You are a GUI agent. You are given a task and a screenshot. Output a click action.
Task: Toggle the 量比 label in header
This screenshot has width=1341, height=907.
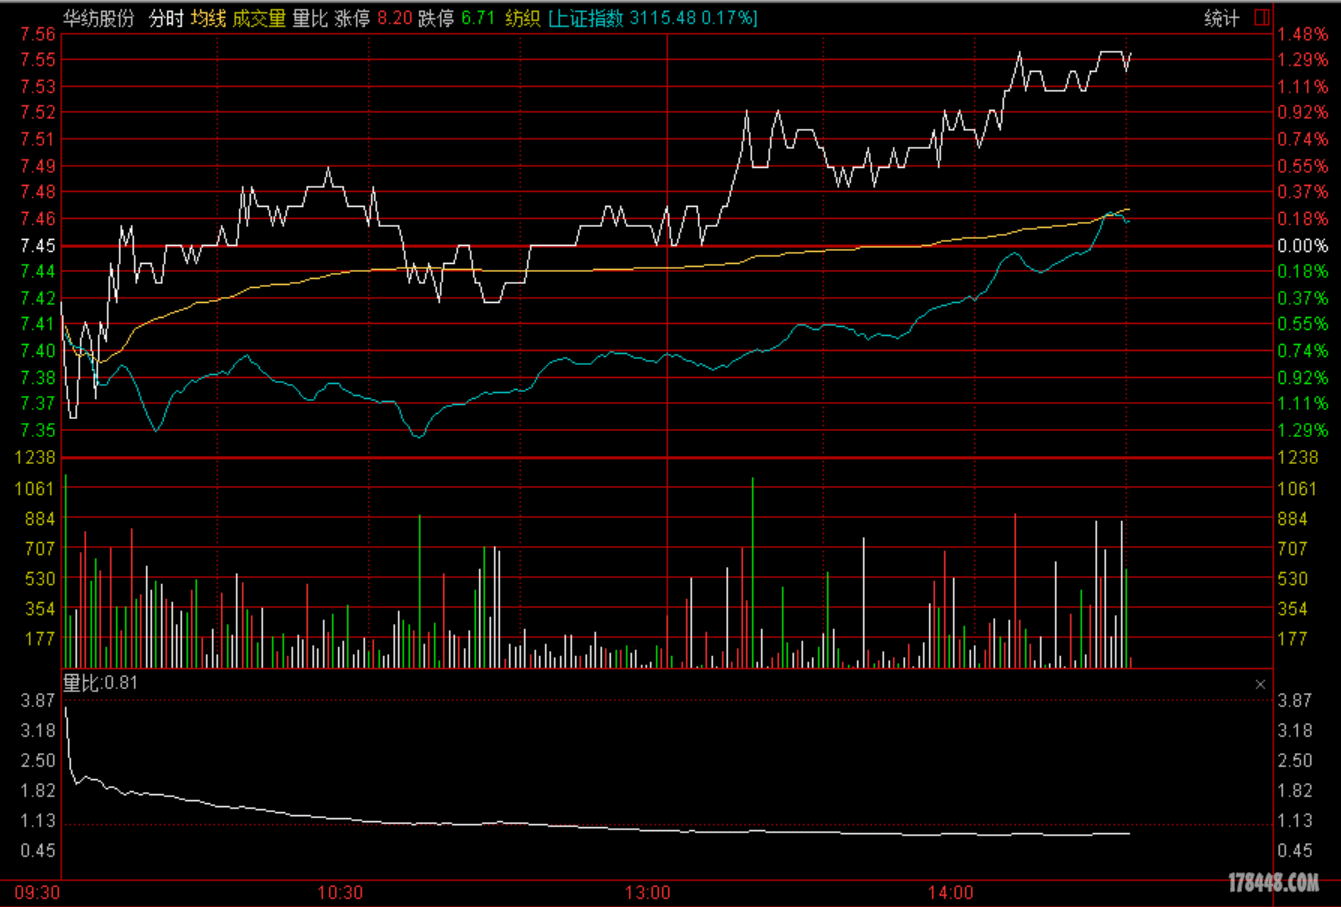pyautogui.click(x=310, y=18)
